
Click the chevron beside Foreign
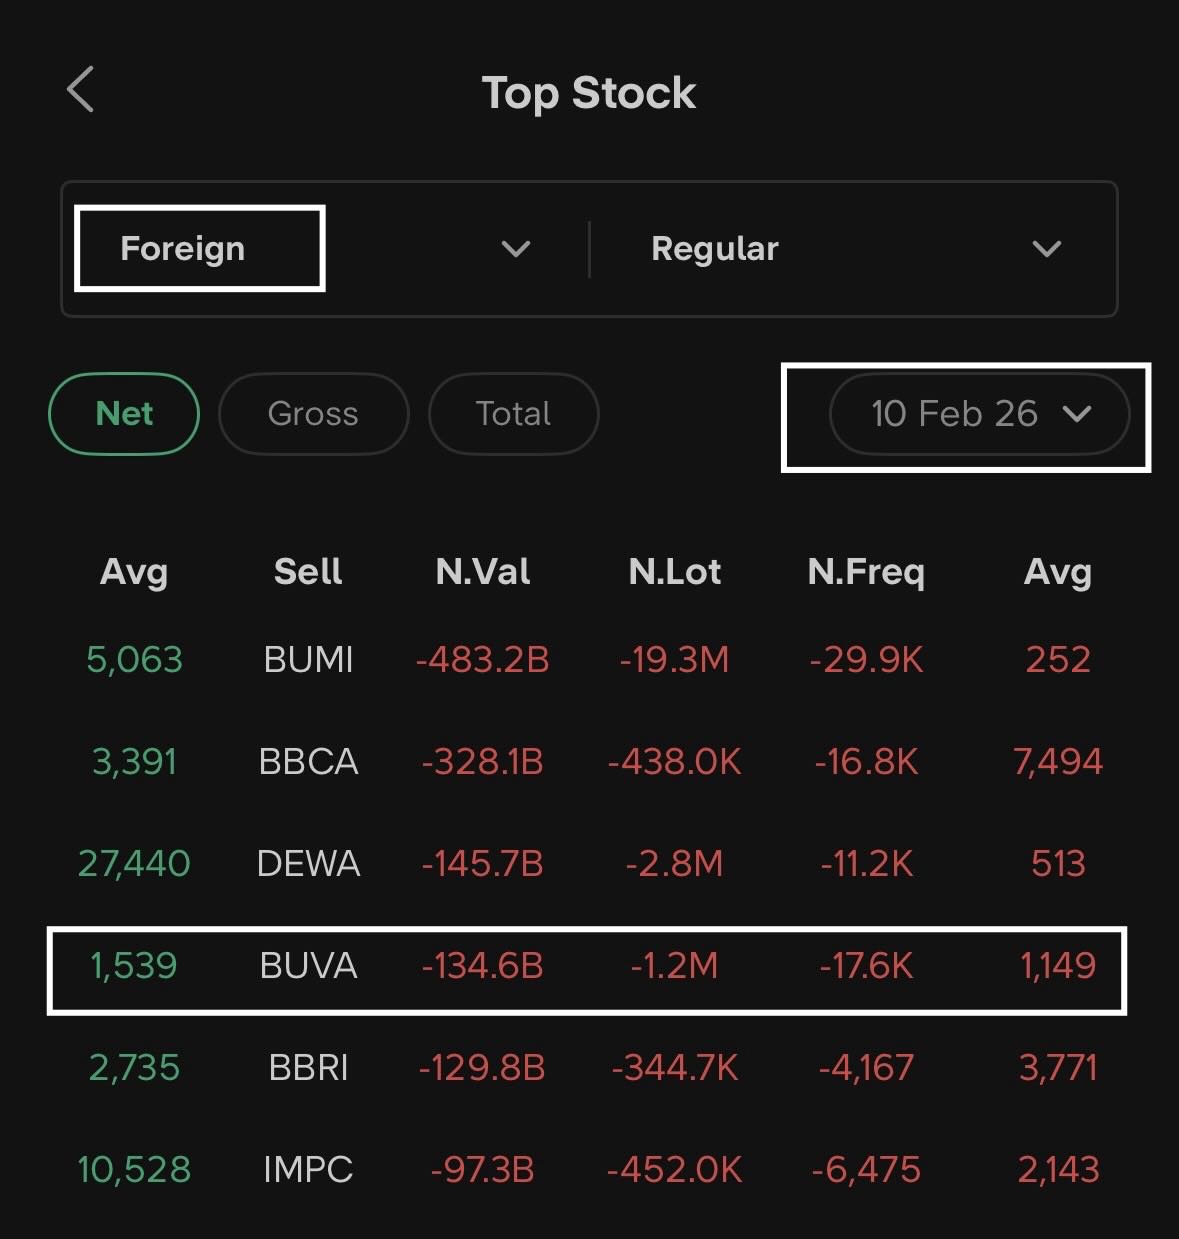click(x=516, y=249)
